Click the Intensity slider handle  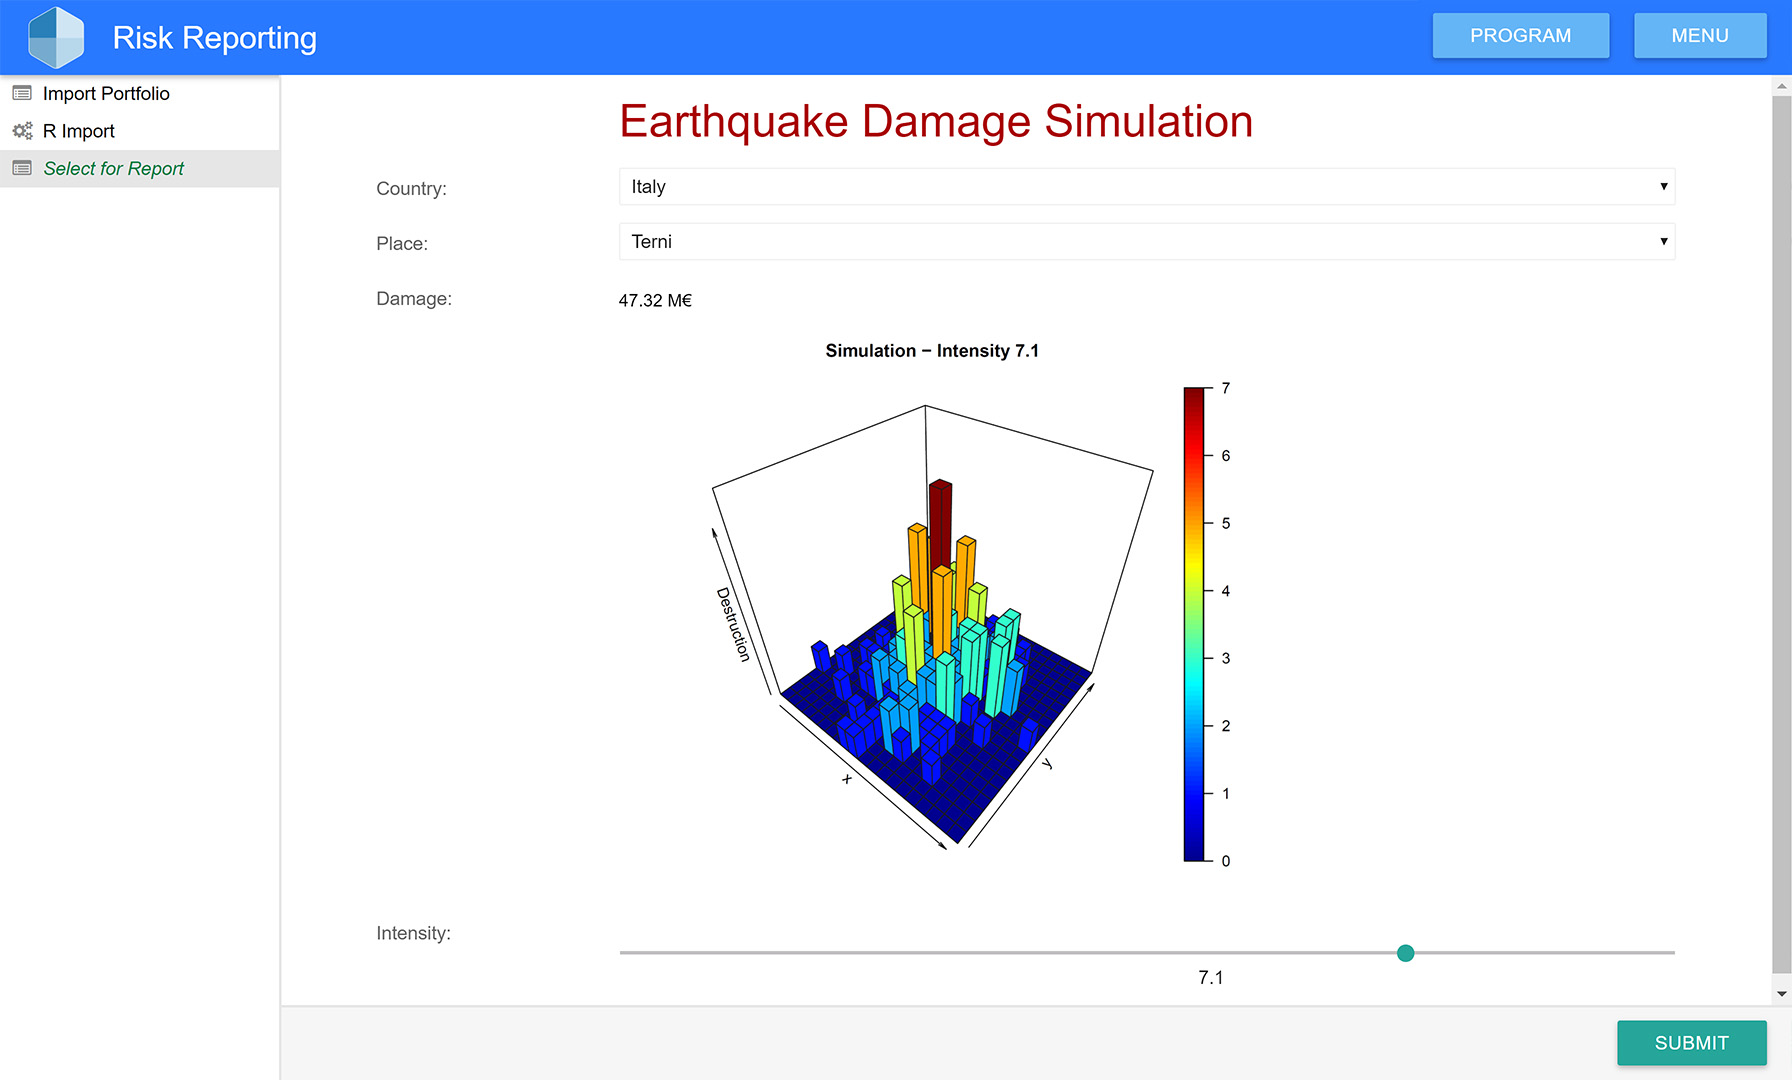(1405, 953)
